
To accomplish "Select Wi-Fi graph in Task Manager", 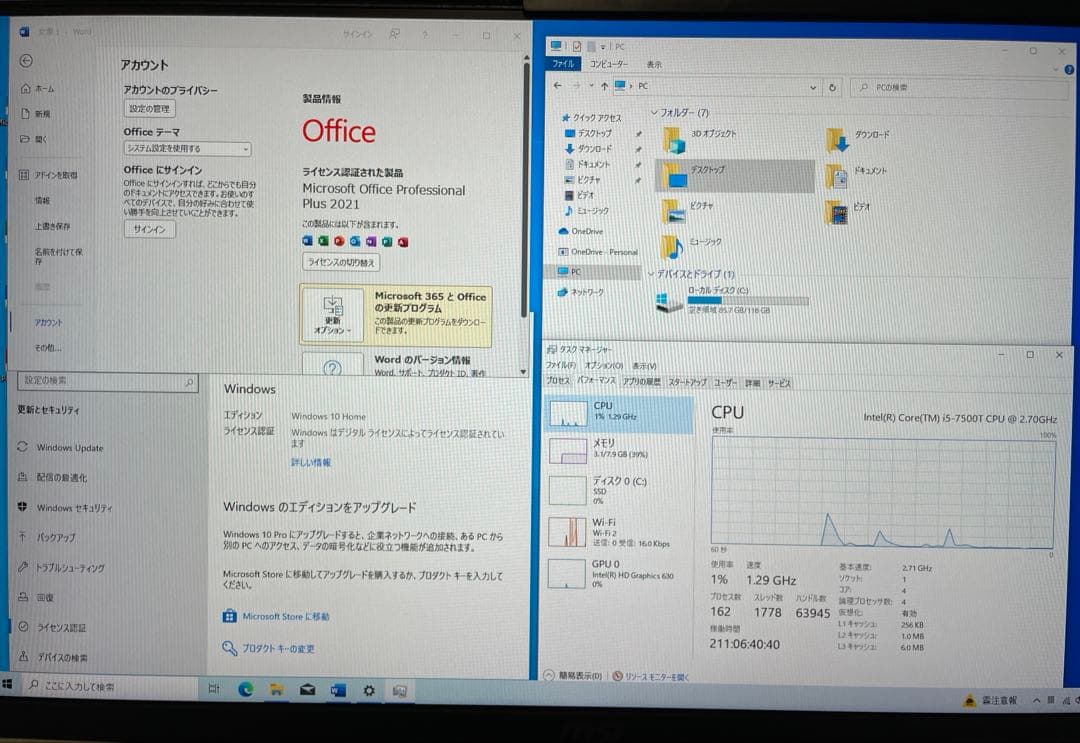I will point(619,532).
